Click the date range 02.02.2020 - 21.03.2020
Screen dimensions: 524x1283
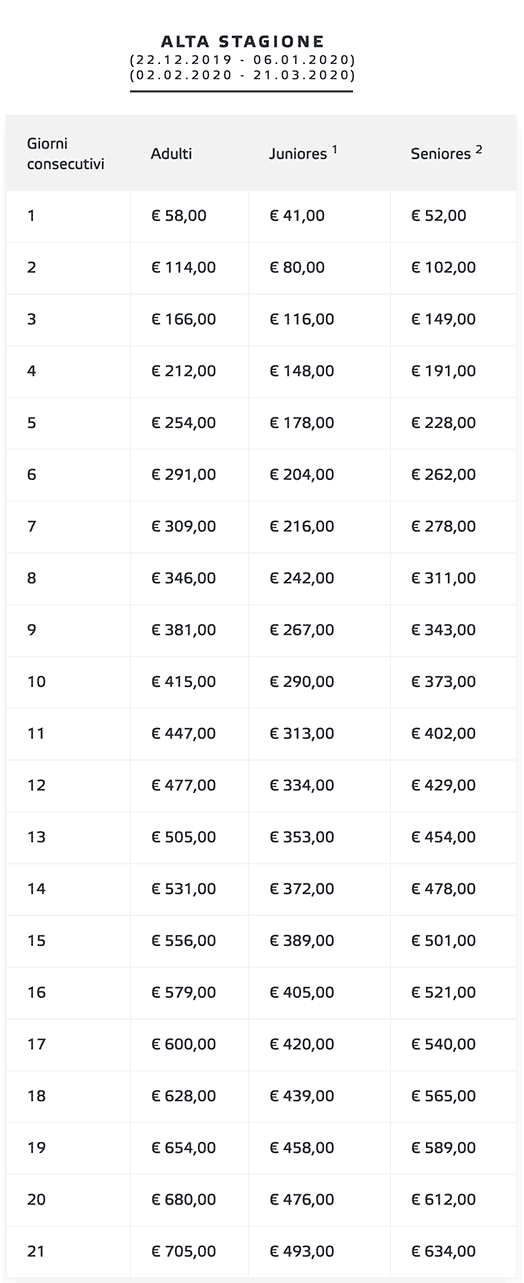pyautogui.click(x=242, y=74)
